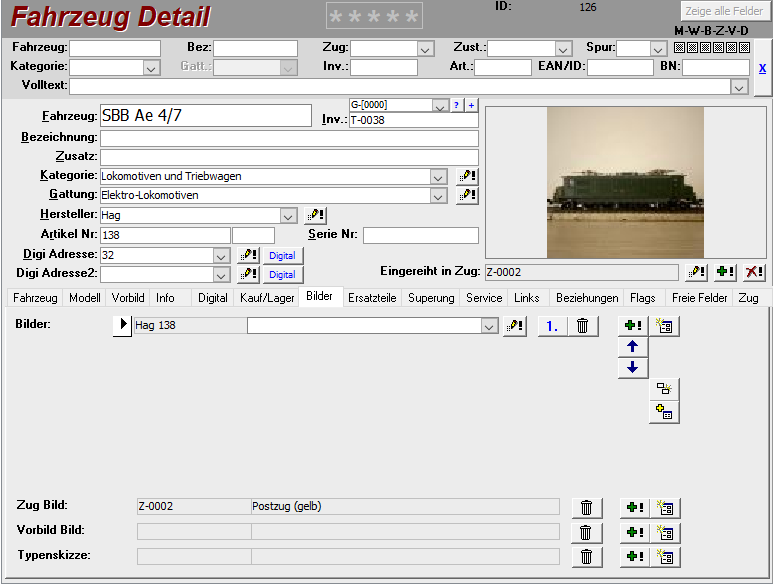Add a Zug via green plus beside Eingereiht
This screenshot has height=584, width=773.
pyautogui.click(x=725, y=272)
